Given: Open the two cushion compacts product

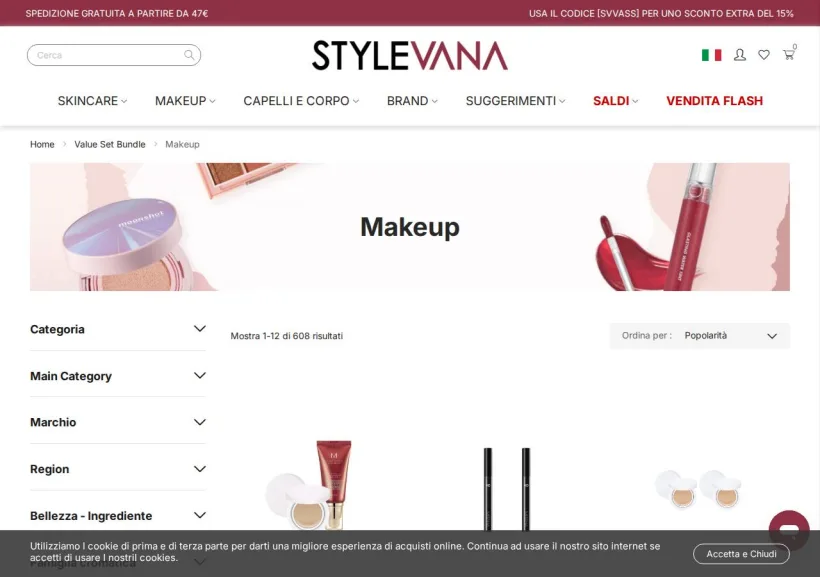Looking at the screenshot, I should (x=699, y=489).
